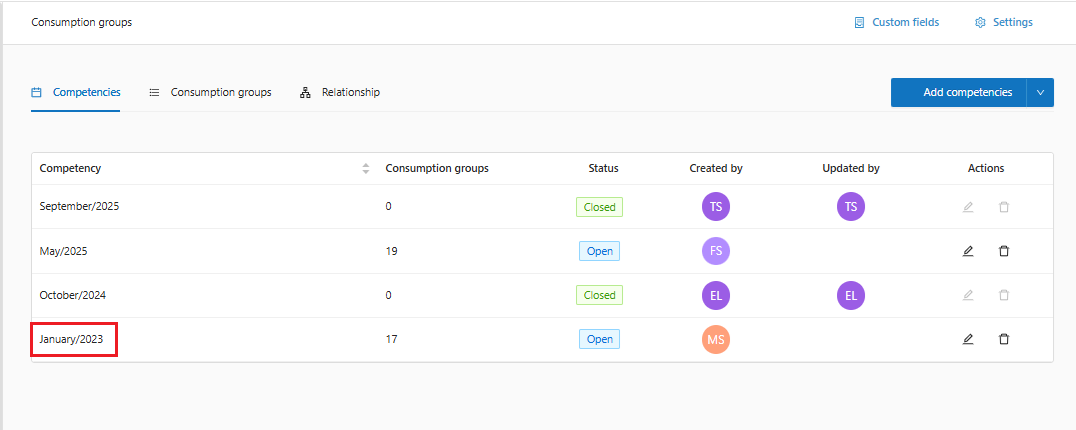Screen dimensions: 1076x430
Task: Click the Closed status tag for September/2025
Action: point(599,207)
